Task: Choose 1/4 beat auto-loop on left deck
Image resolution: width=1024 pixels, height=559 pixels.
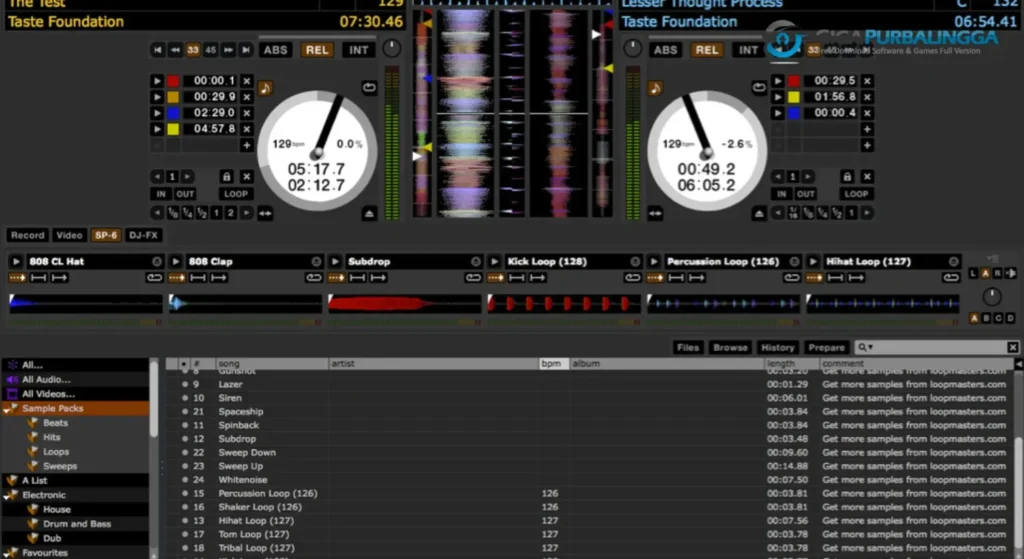Action: point(187,213)
